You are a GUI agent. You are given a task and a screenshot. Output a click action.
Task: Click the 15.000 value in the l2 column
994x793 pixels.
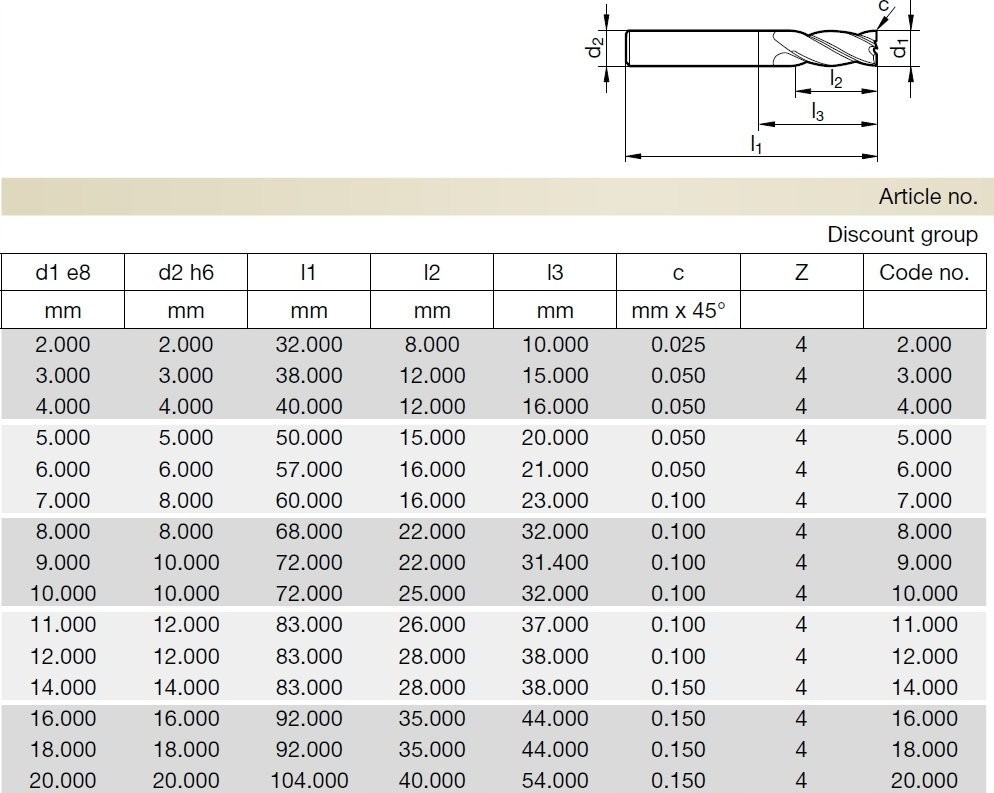432,438
